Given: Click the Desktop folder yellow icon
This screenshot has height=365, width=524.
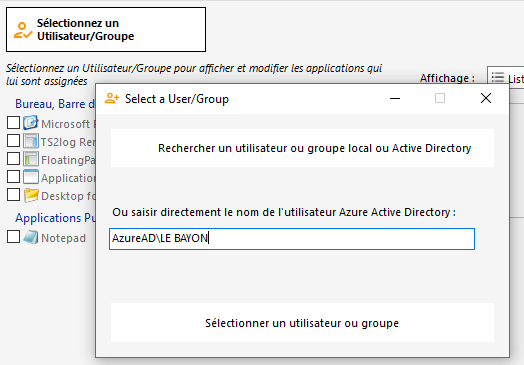Looking at the screenshot, I should [31, 195].
